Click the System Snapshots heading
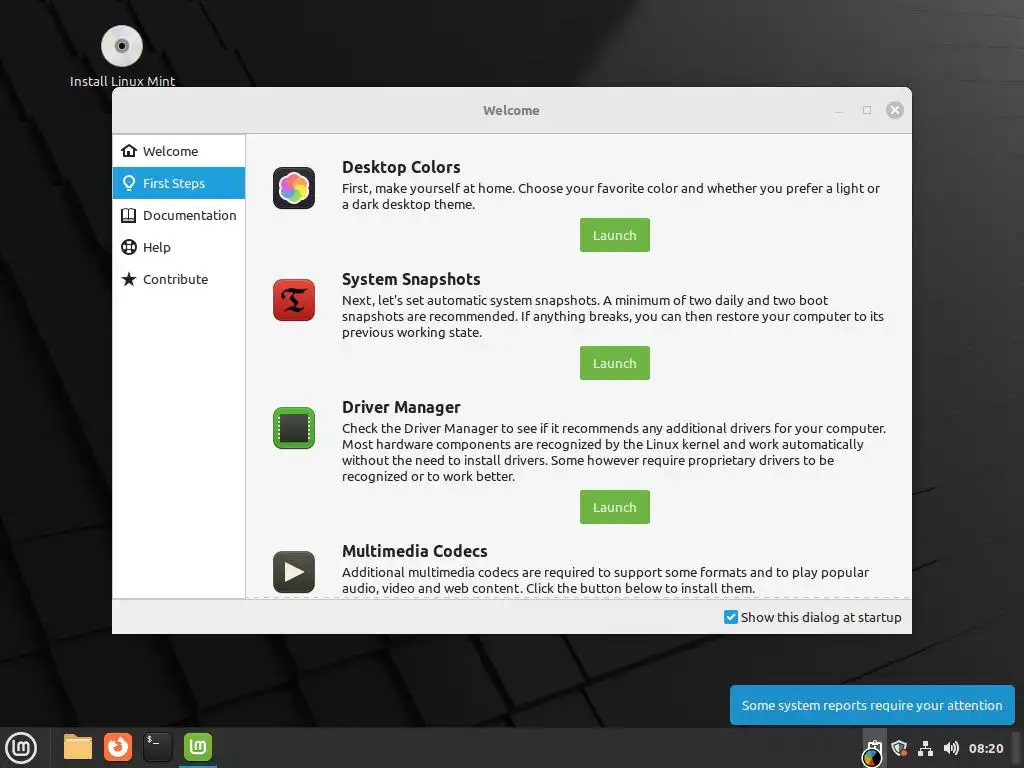 pos(411,280)
